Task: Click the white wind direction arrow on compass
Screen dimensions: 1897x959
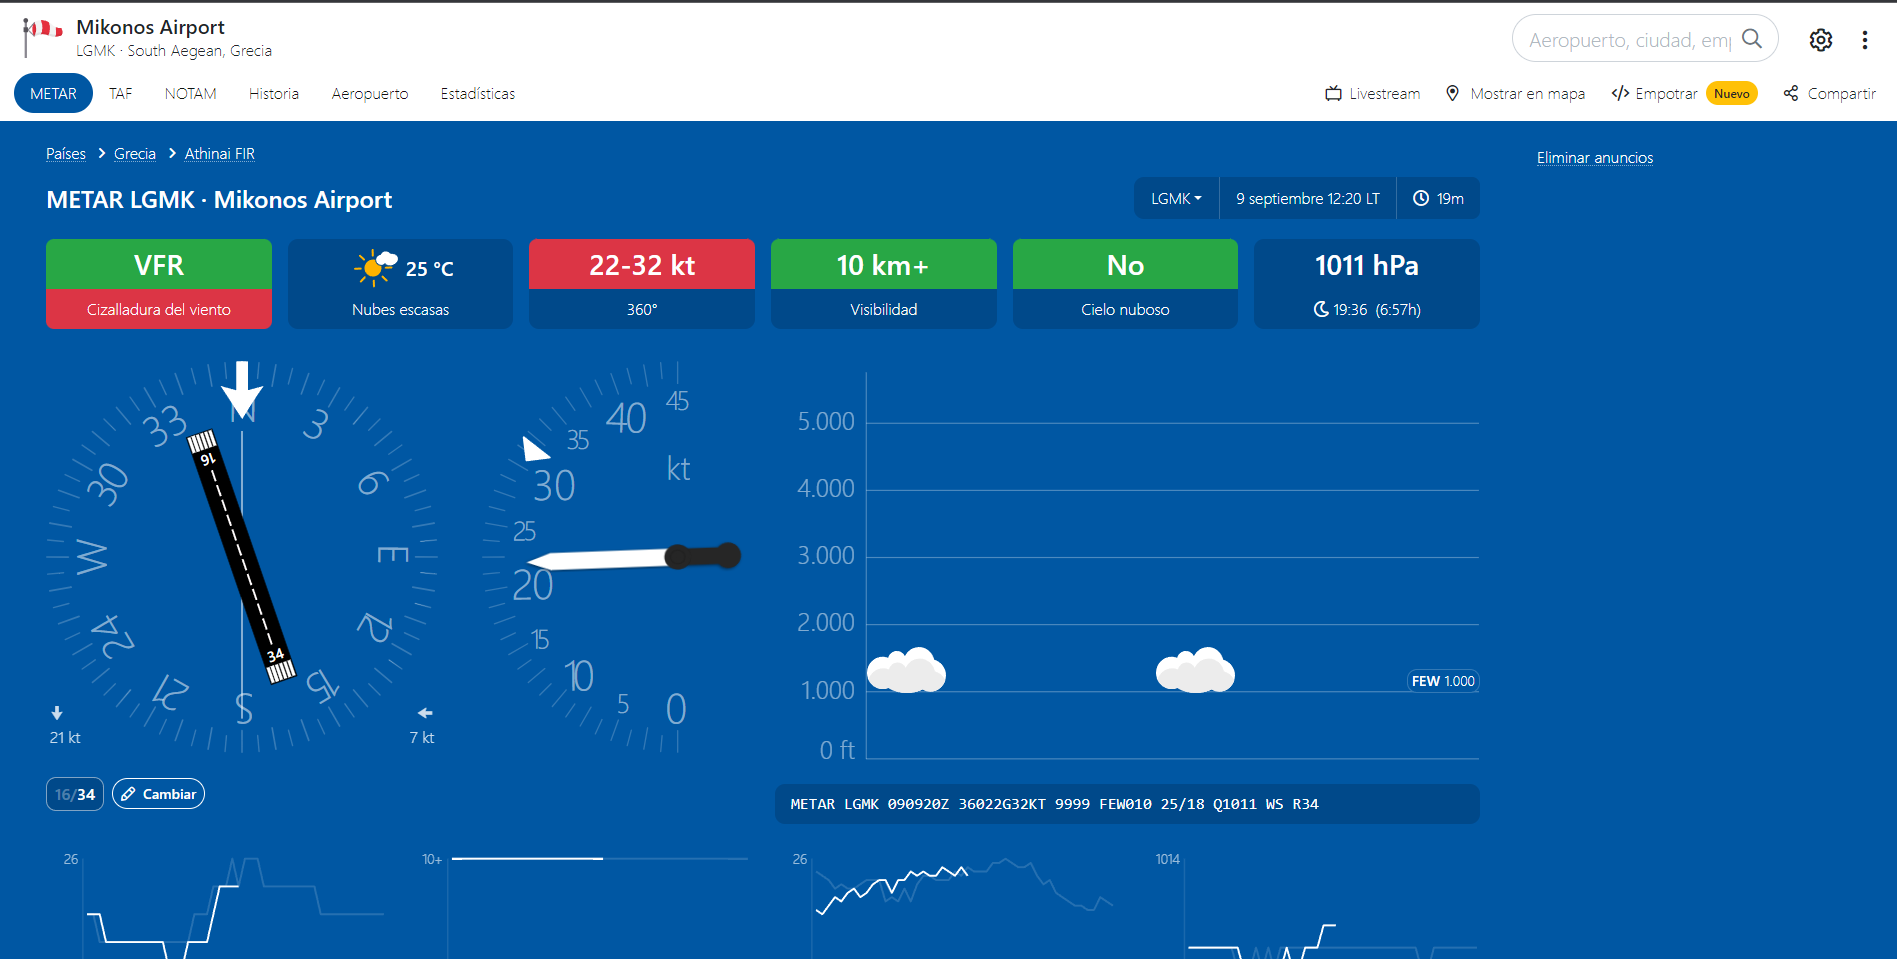Action: pos(242,390)
